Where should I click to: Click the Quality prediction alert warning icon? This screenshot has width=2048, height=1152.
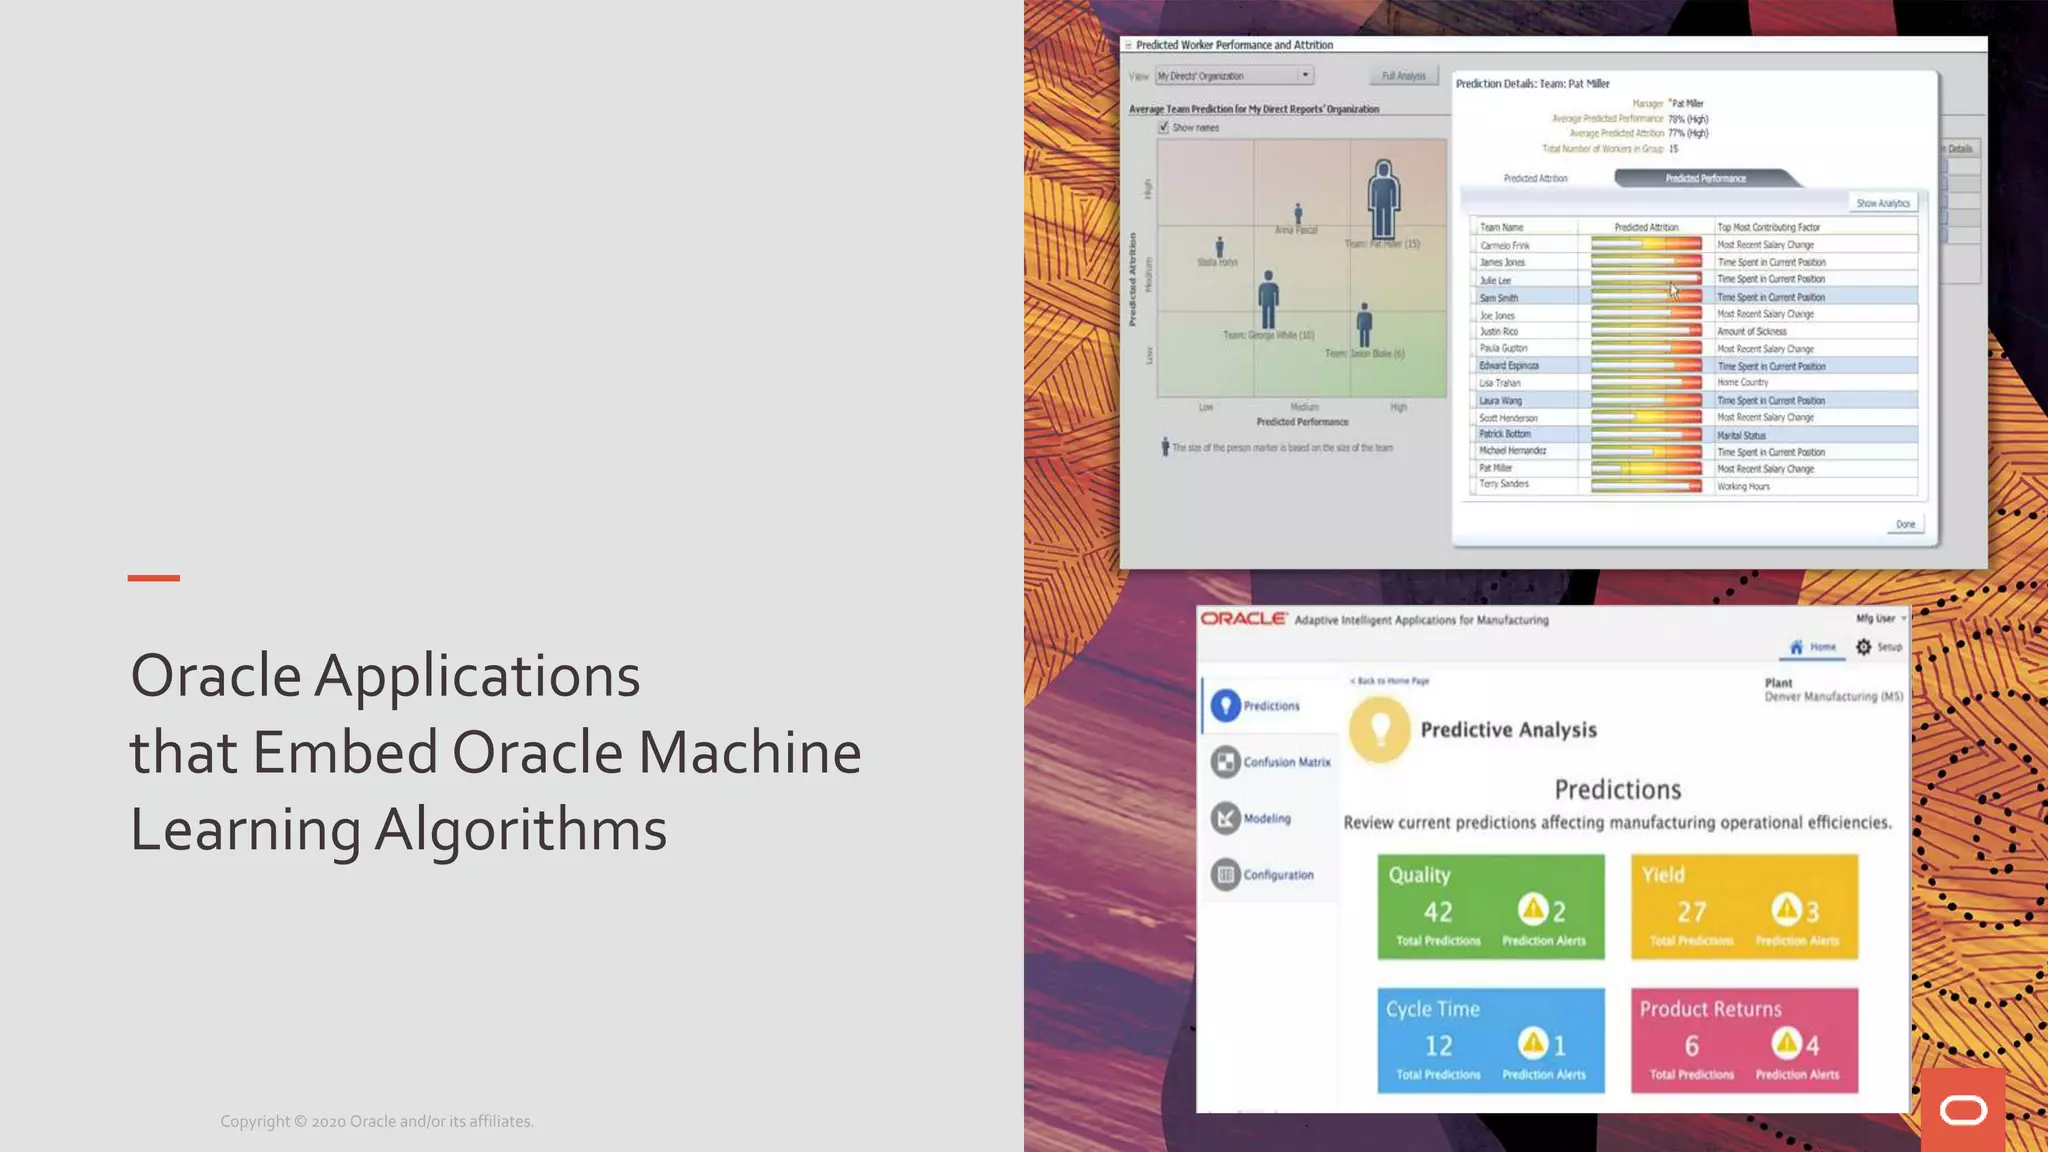coord(1533,909)
